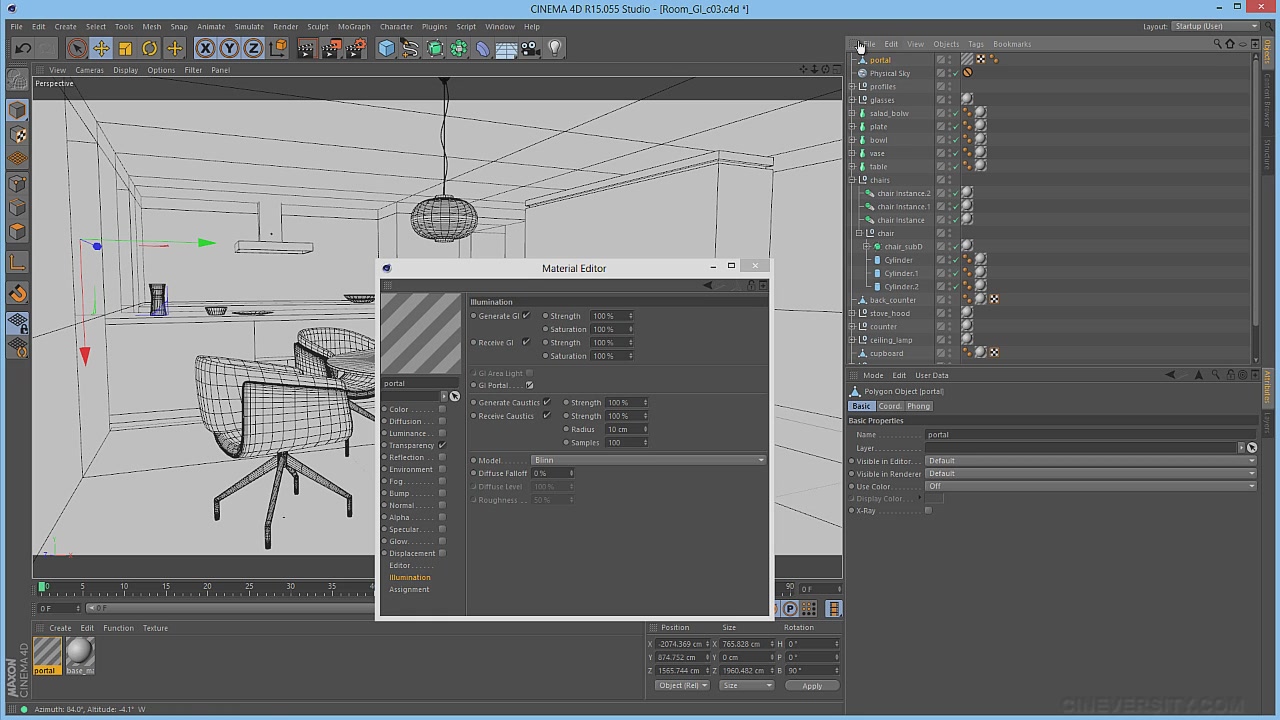Toggle Z axis lock

[253, 48]
